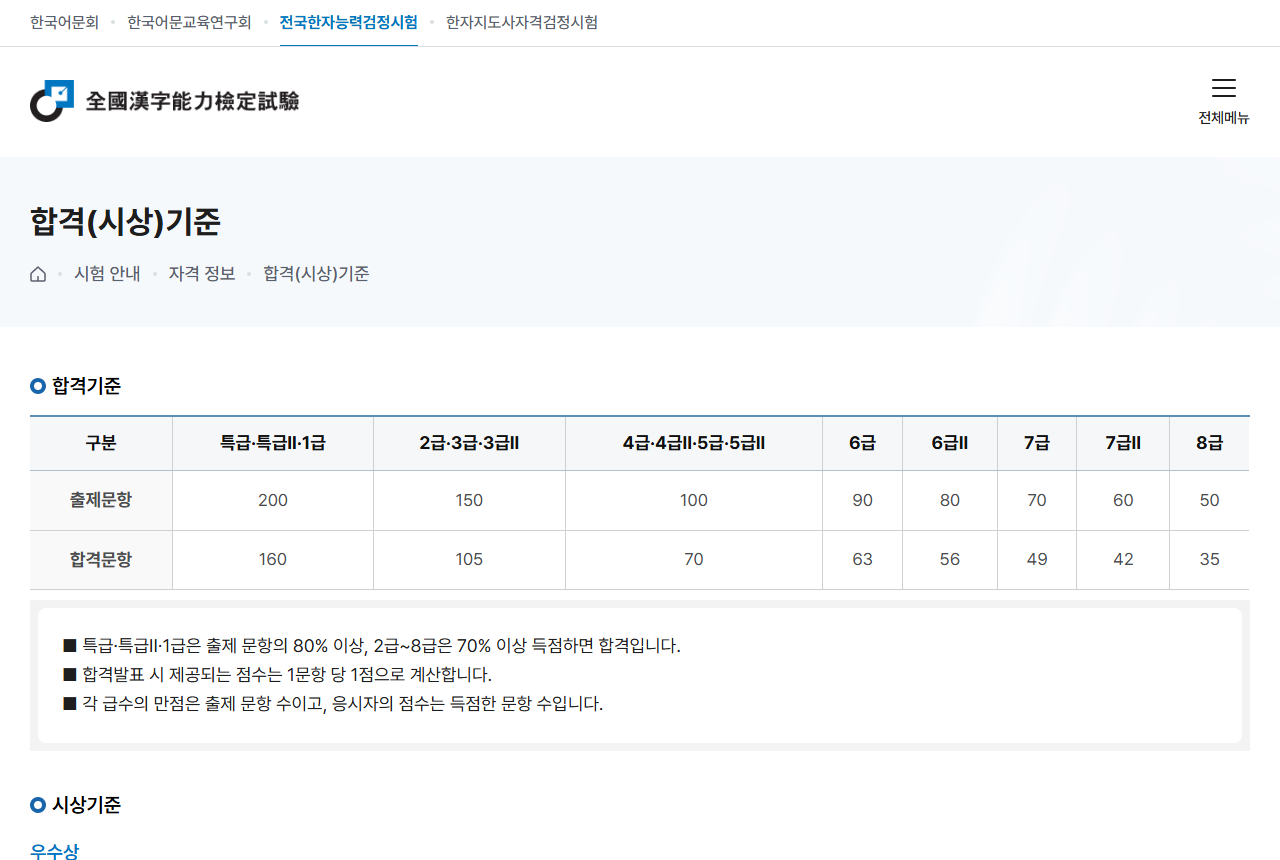Click the 6급II column header
1280x860 pixels.
coord(950,443)
